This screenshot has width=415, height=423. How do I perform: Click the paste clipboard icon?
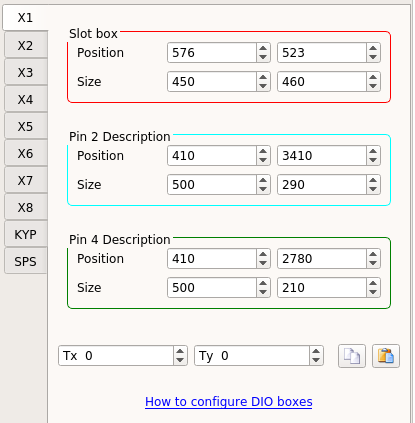point(386,356)
